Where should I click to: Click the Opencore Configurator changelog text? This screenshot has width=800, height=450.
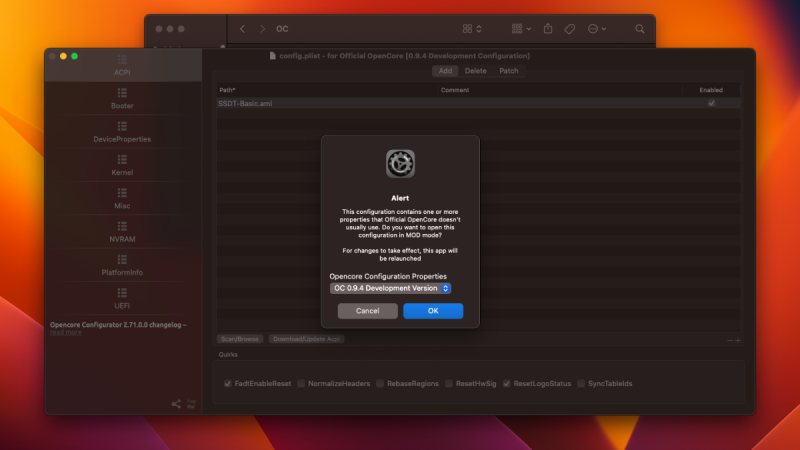point(118,324)
